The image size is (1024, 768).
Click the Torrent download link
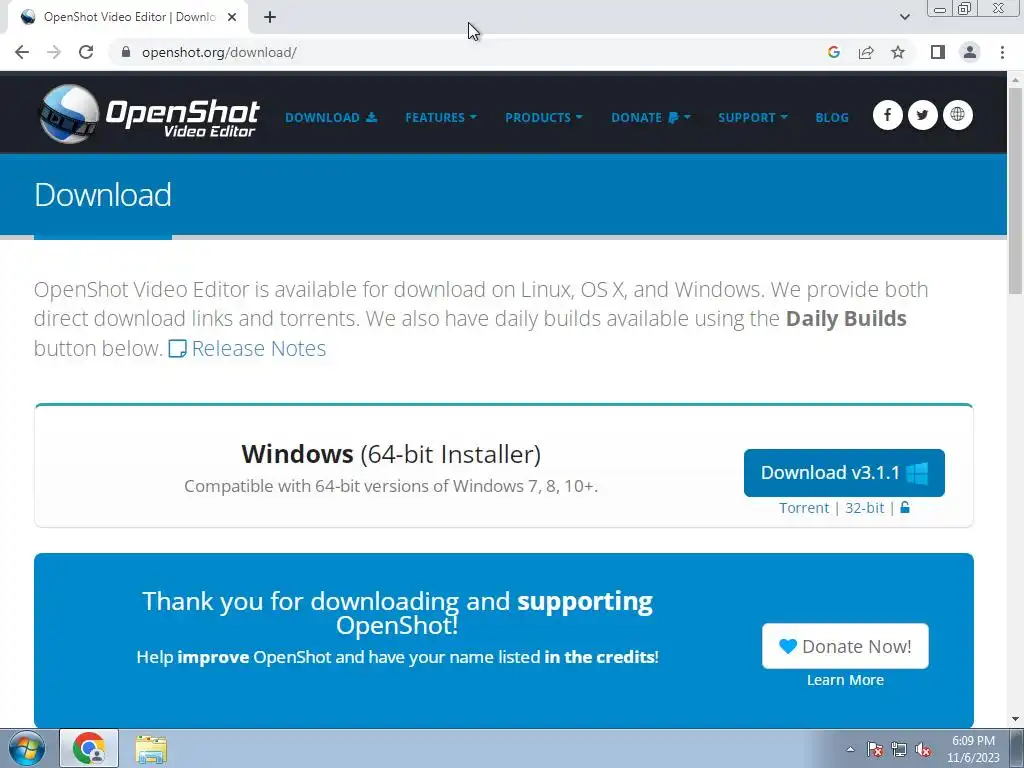tap(804, 508)
